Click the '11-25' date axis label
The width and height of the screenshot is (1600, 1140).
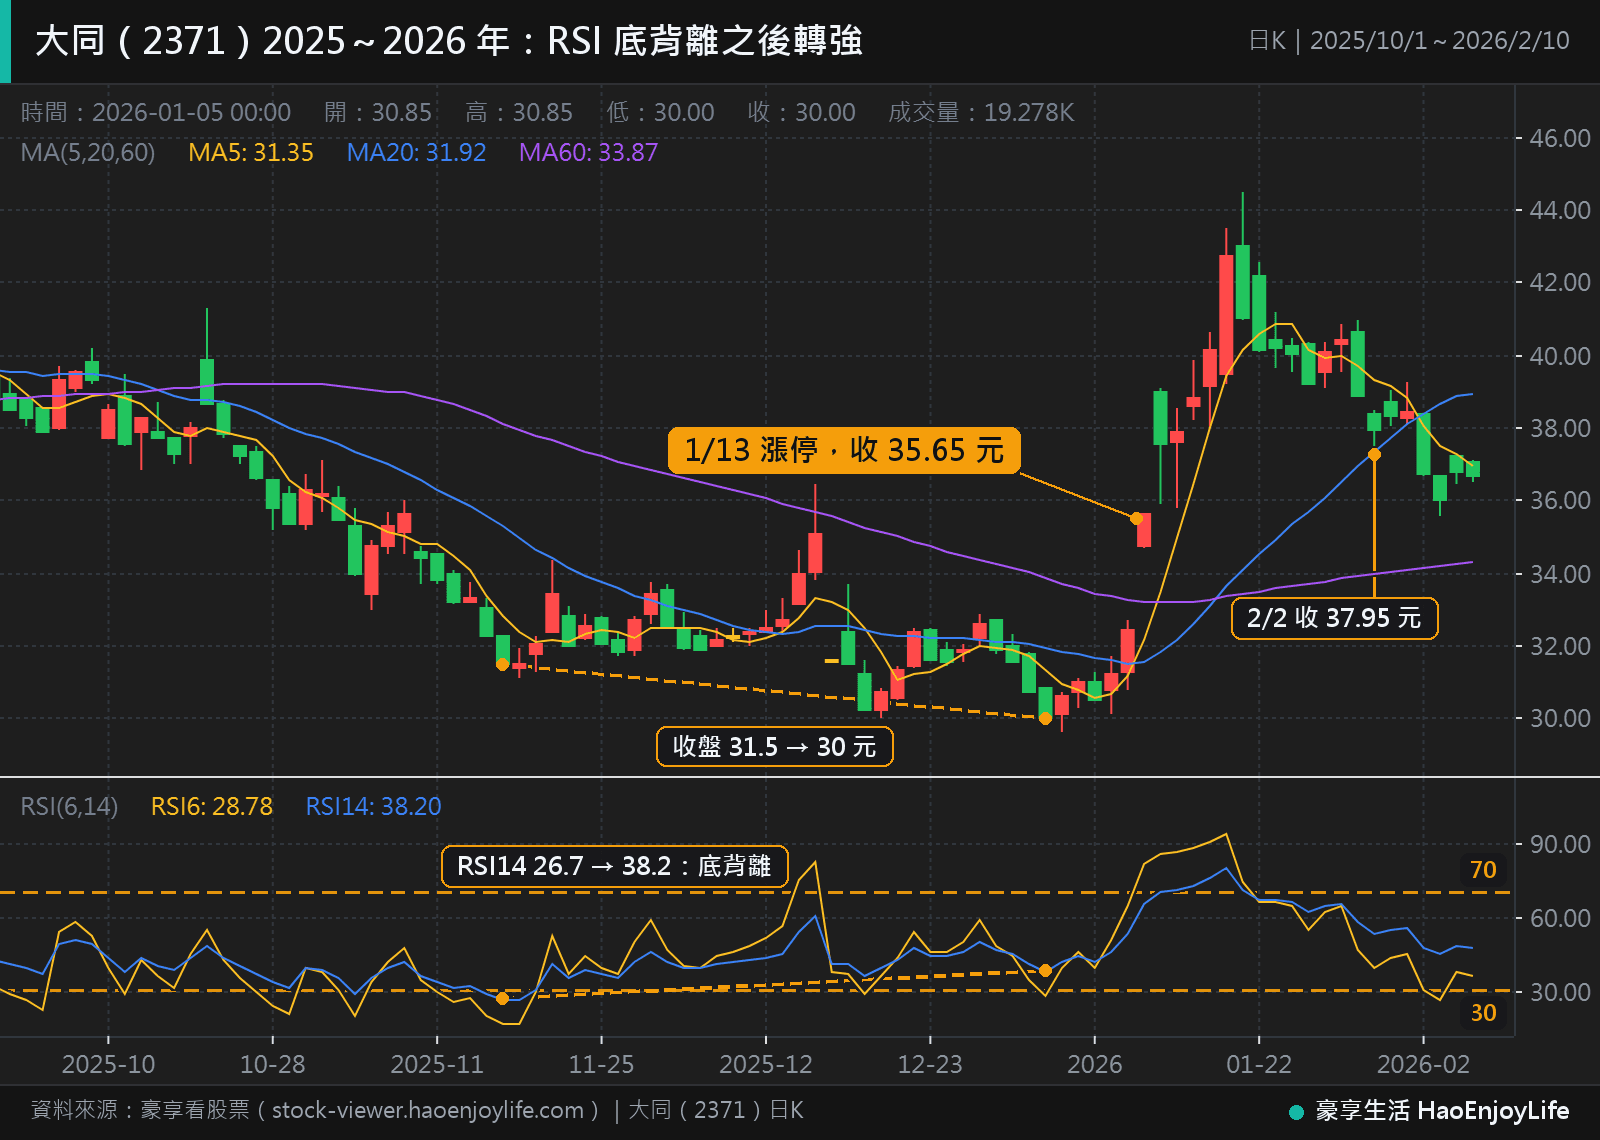(x=601, y=1064)
